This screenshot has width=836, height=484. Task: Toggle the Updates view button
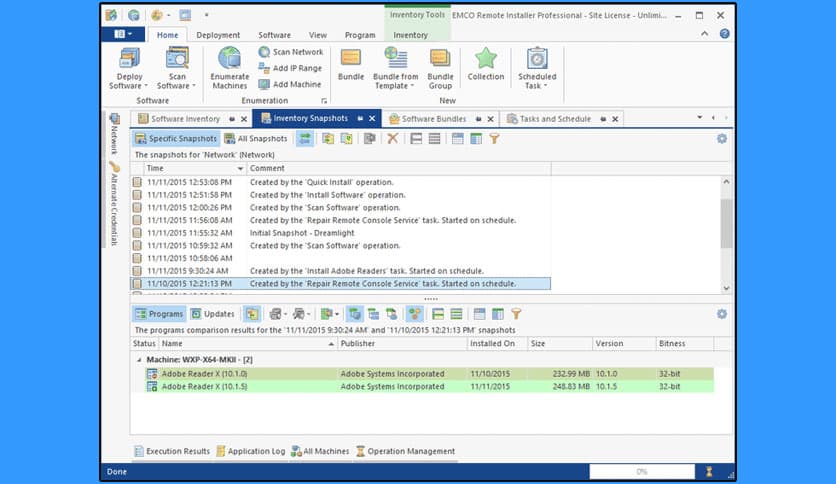point(213,314)
